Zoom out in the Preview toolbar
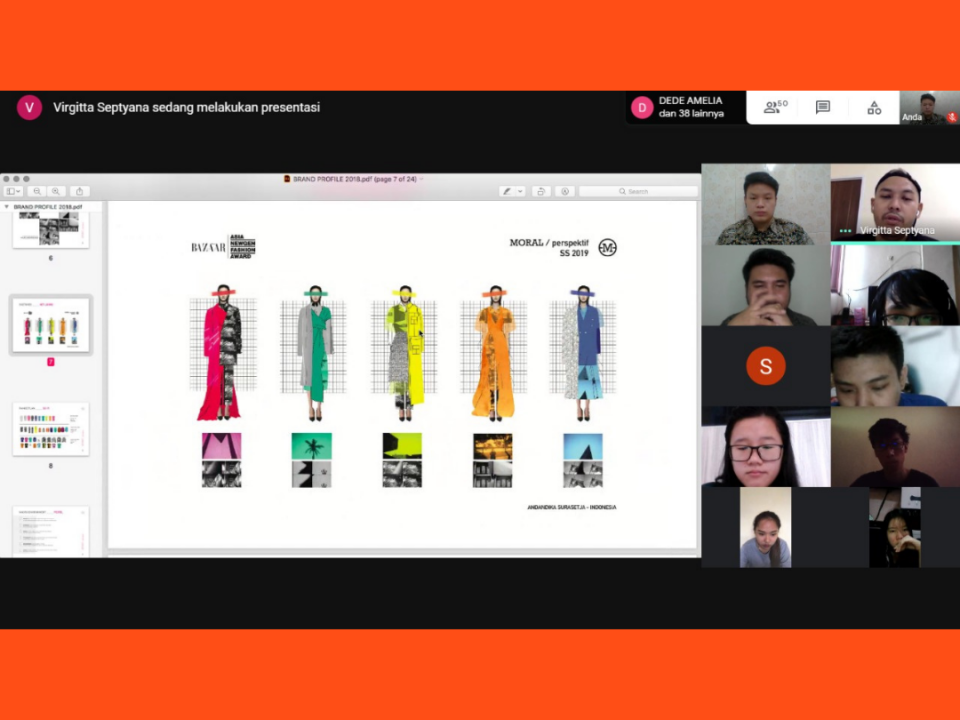 [x=37, y=192]
